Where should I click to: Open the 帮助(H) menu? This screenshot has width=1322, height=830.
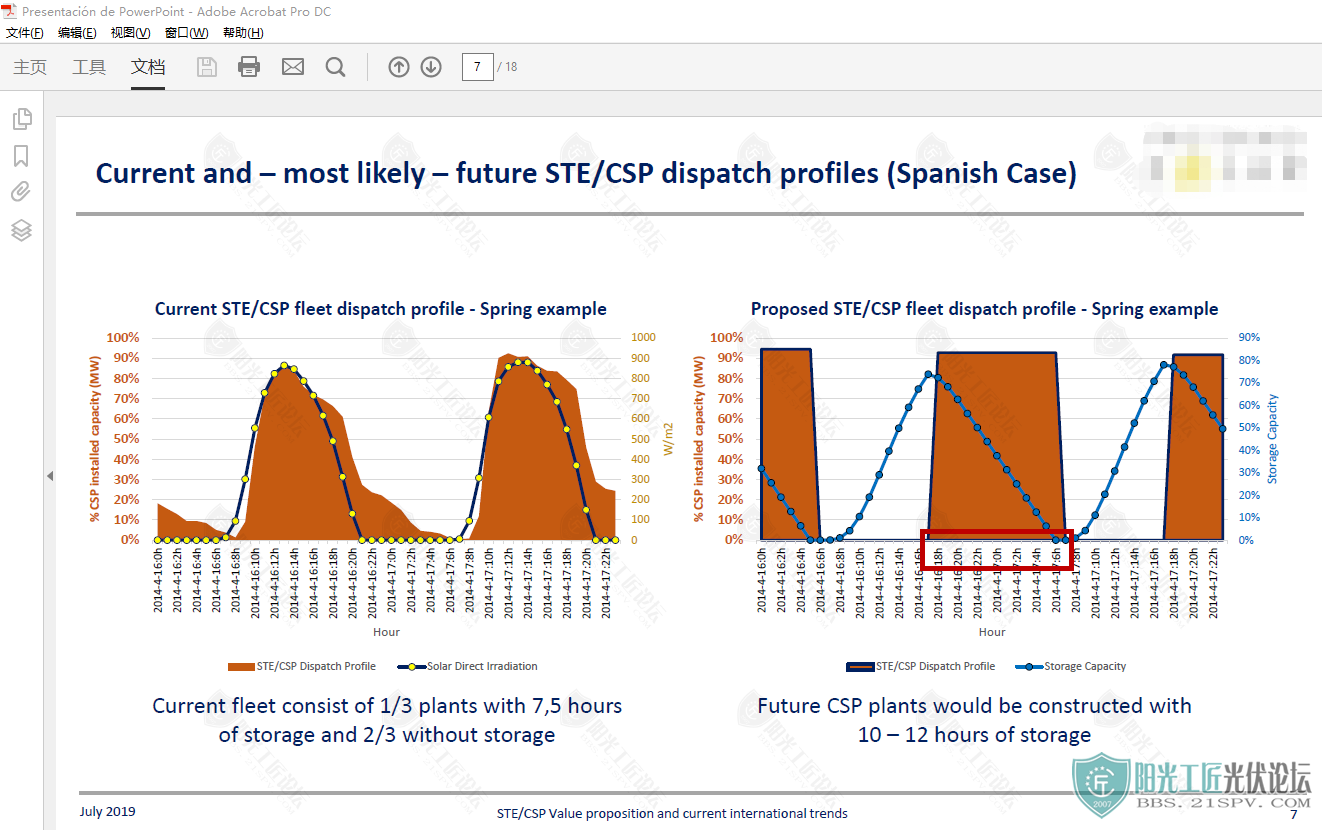pyautogui.click(x=243, y=33)
